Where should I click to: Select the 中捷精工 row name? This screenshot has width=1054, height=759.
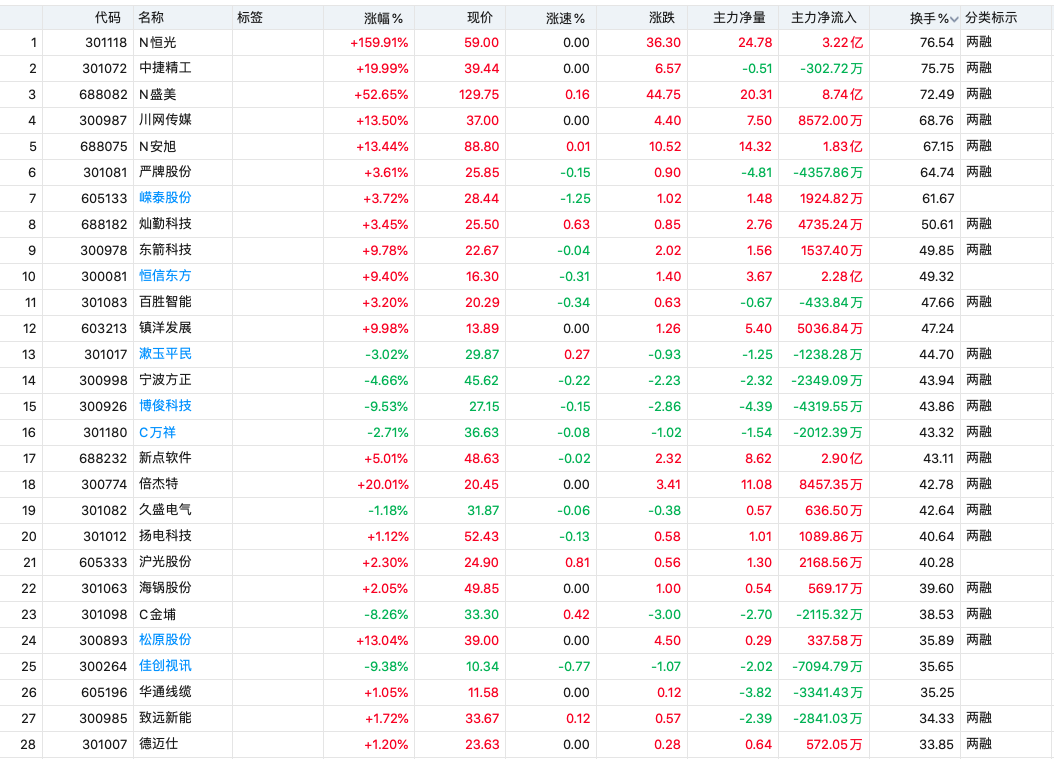(165, 68)
